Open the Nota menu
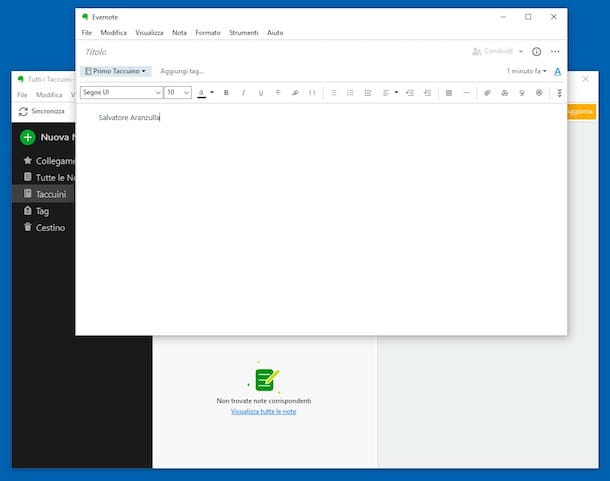The image size is (610, 481). [x=179, y=33]
